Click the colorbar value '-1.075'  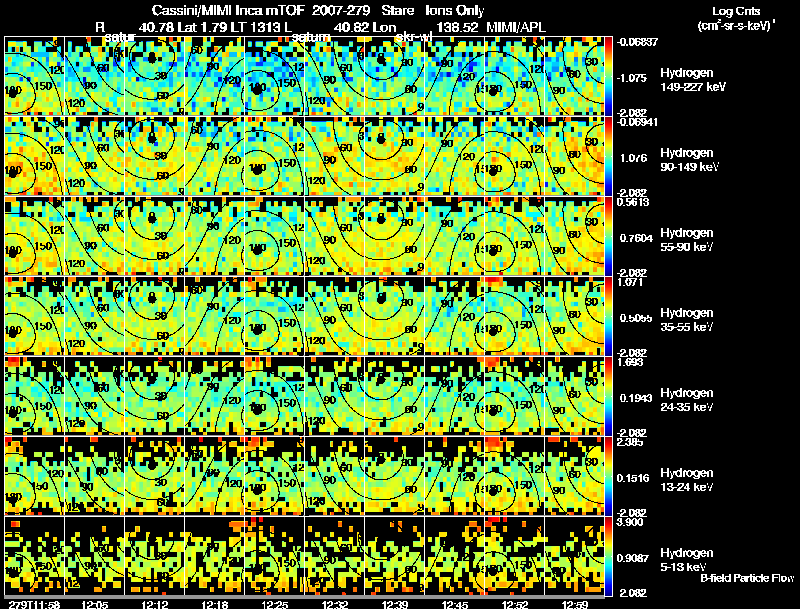point(632,78)
